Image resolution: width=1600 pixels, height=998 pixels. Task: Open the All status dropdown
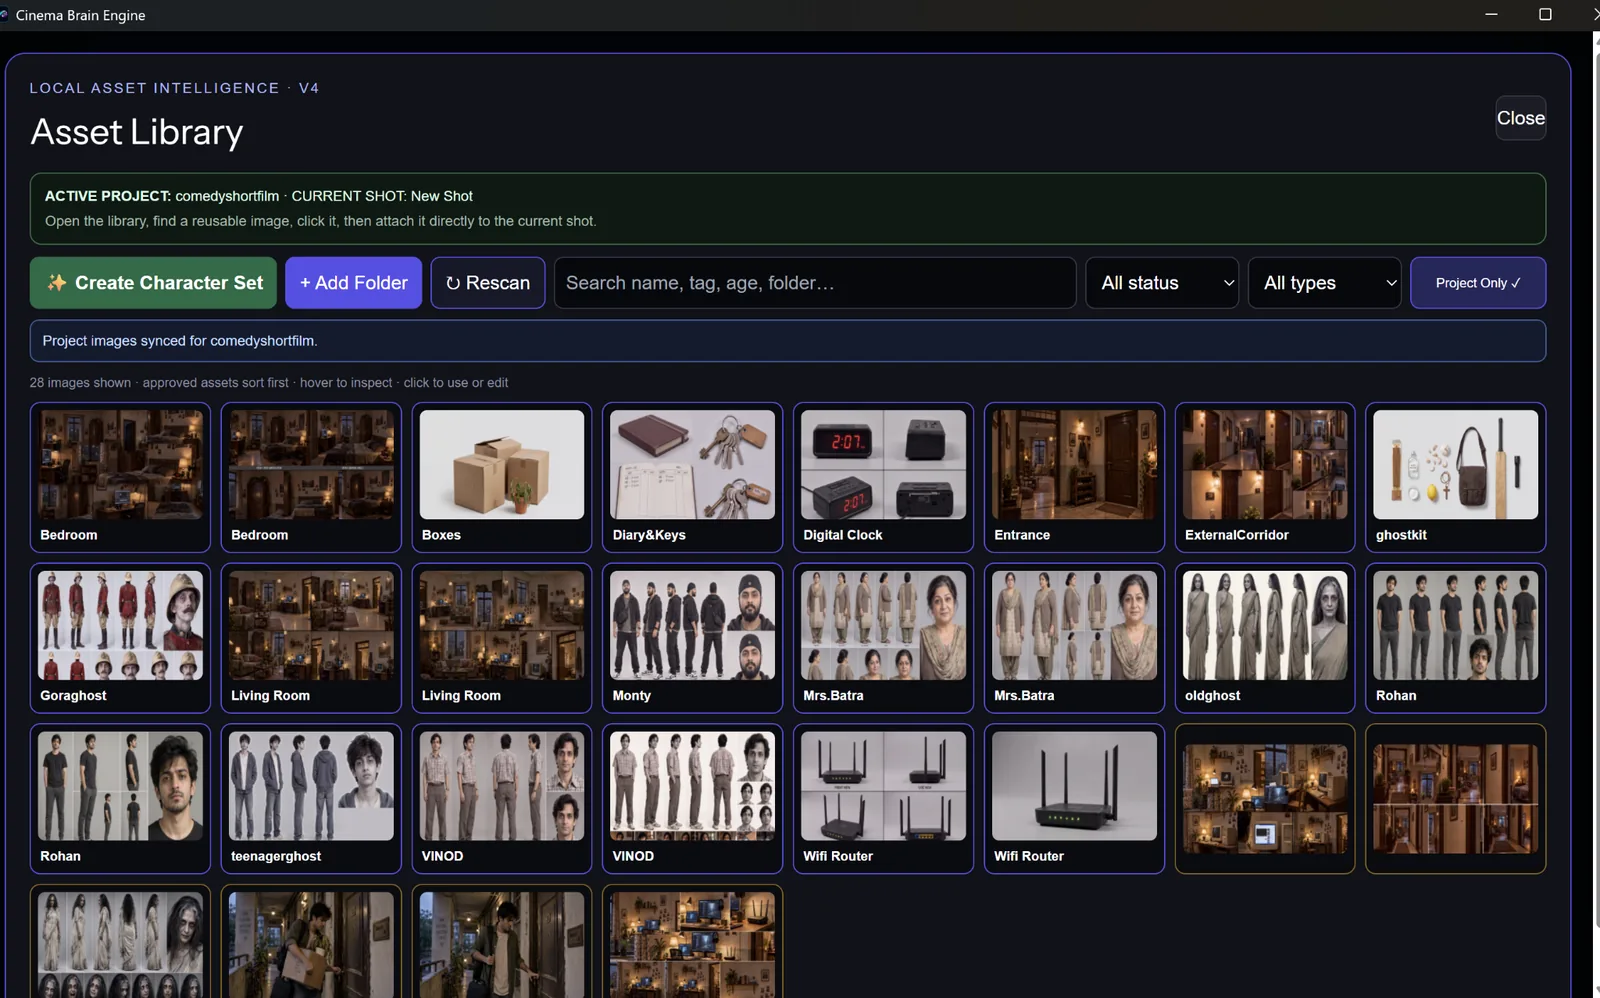[1162, 283]
